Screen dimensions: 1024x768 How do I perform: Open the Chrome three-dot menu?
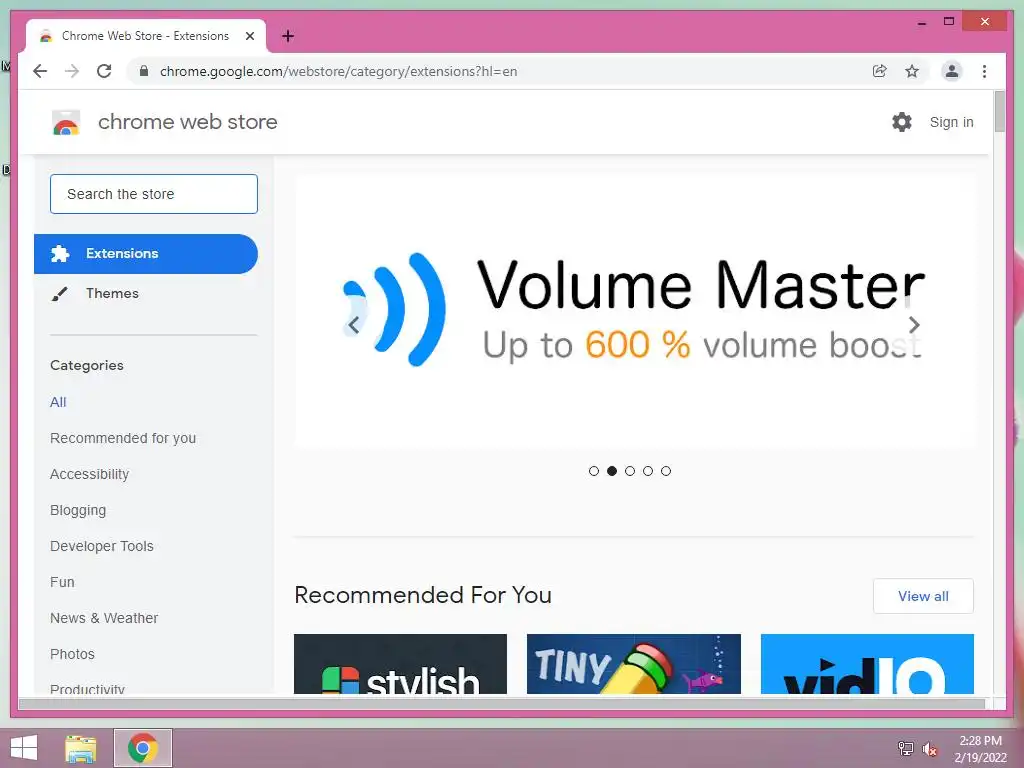pyautogui.click(x=984, y=71)
